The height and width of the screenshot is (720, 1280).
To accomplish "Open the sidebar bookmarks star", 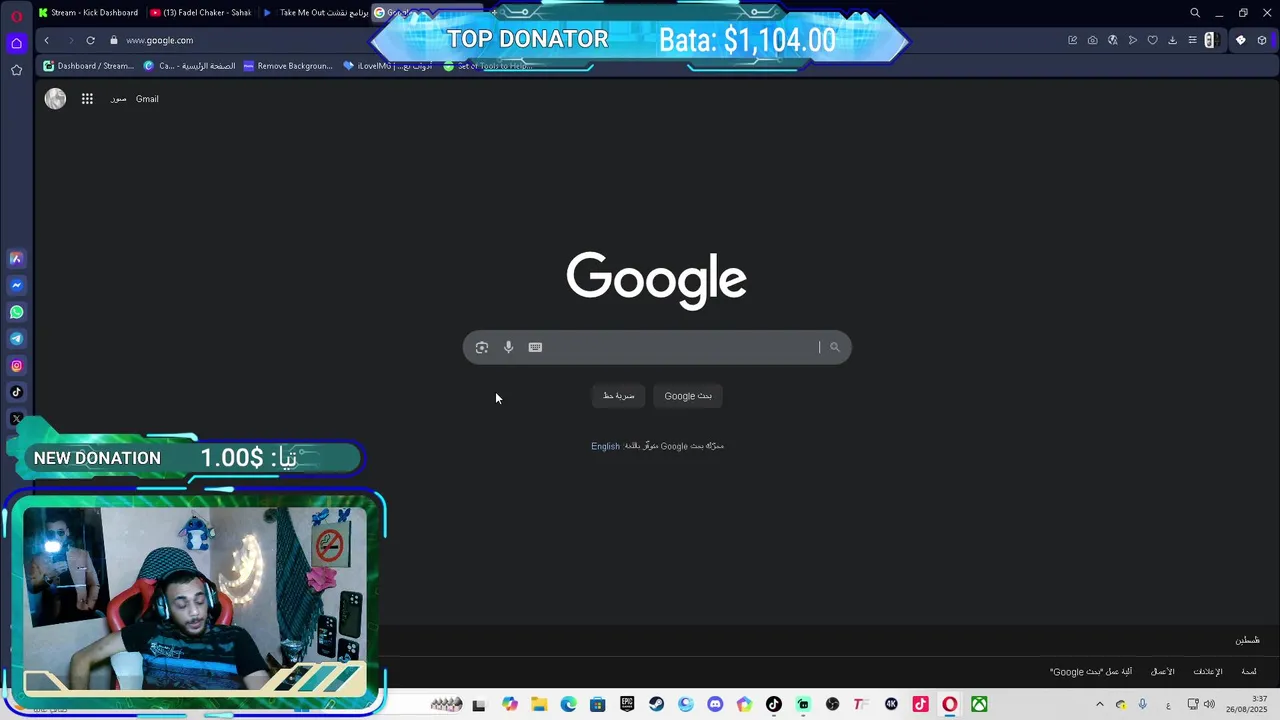I will tap(16, 70).
